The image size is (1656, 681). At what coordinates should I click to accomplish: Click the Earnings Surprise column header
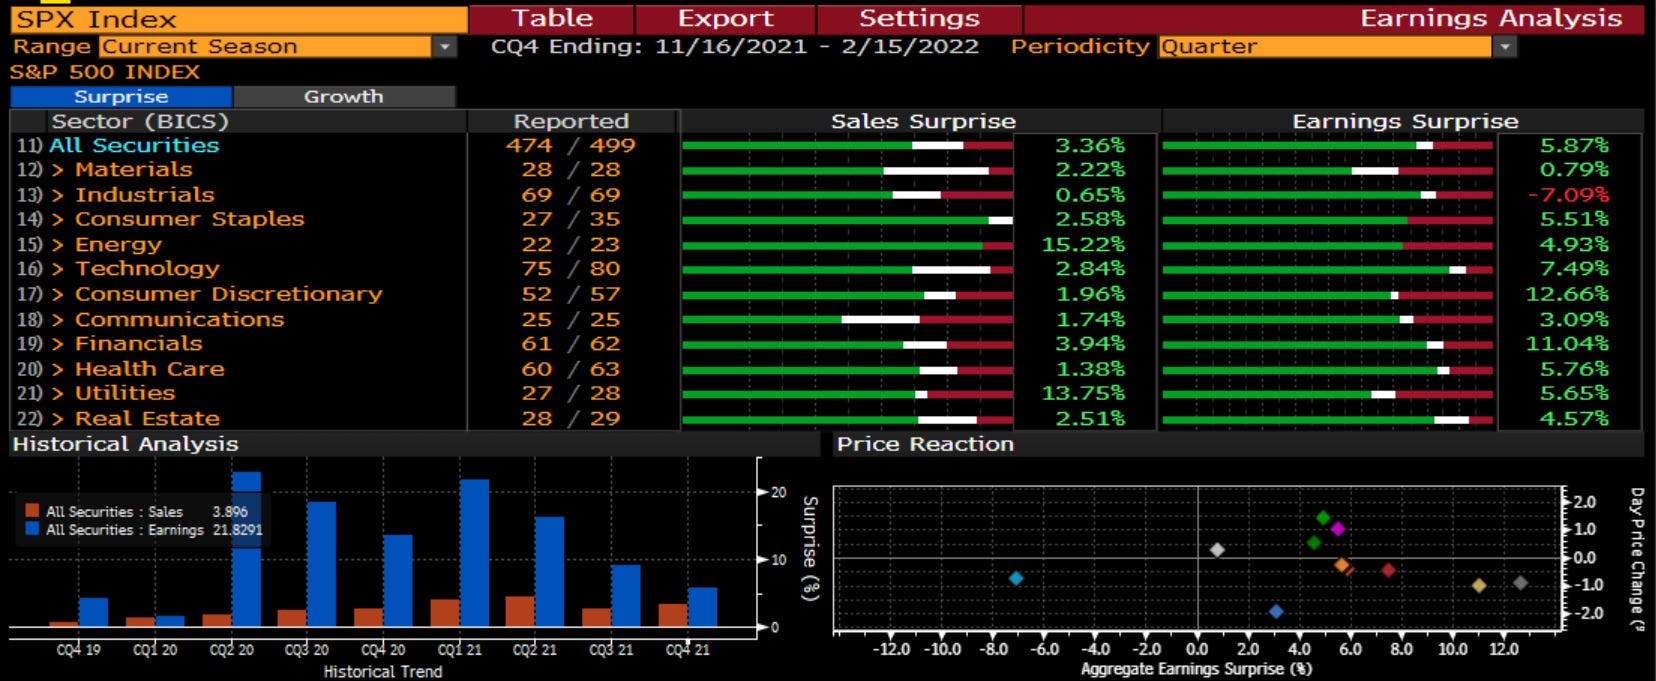(x=1405, y=121)
